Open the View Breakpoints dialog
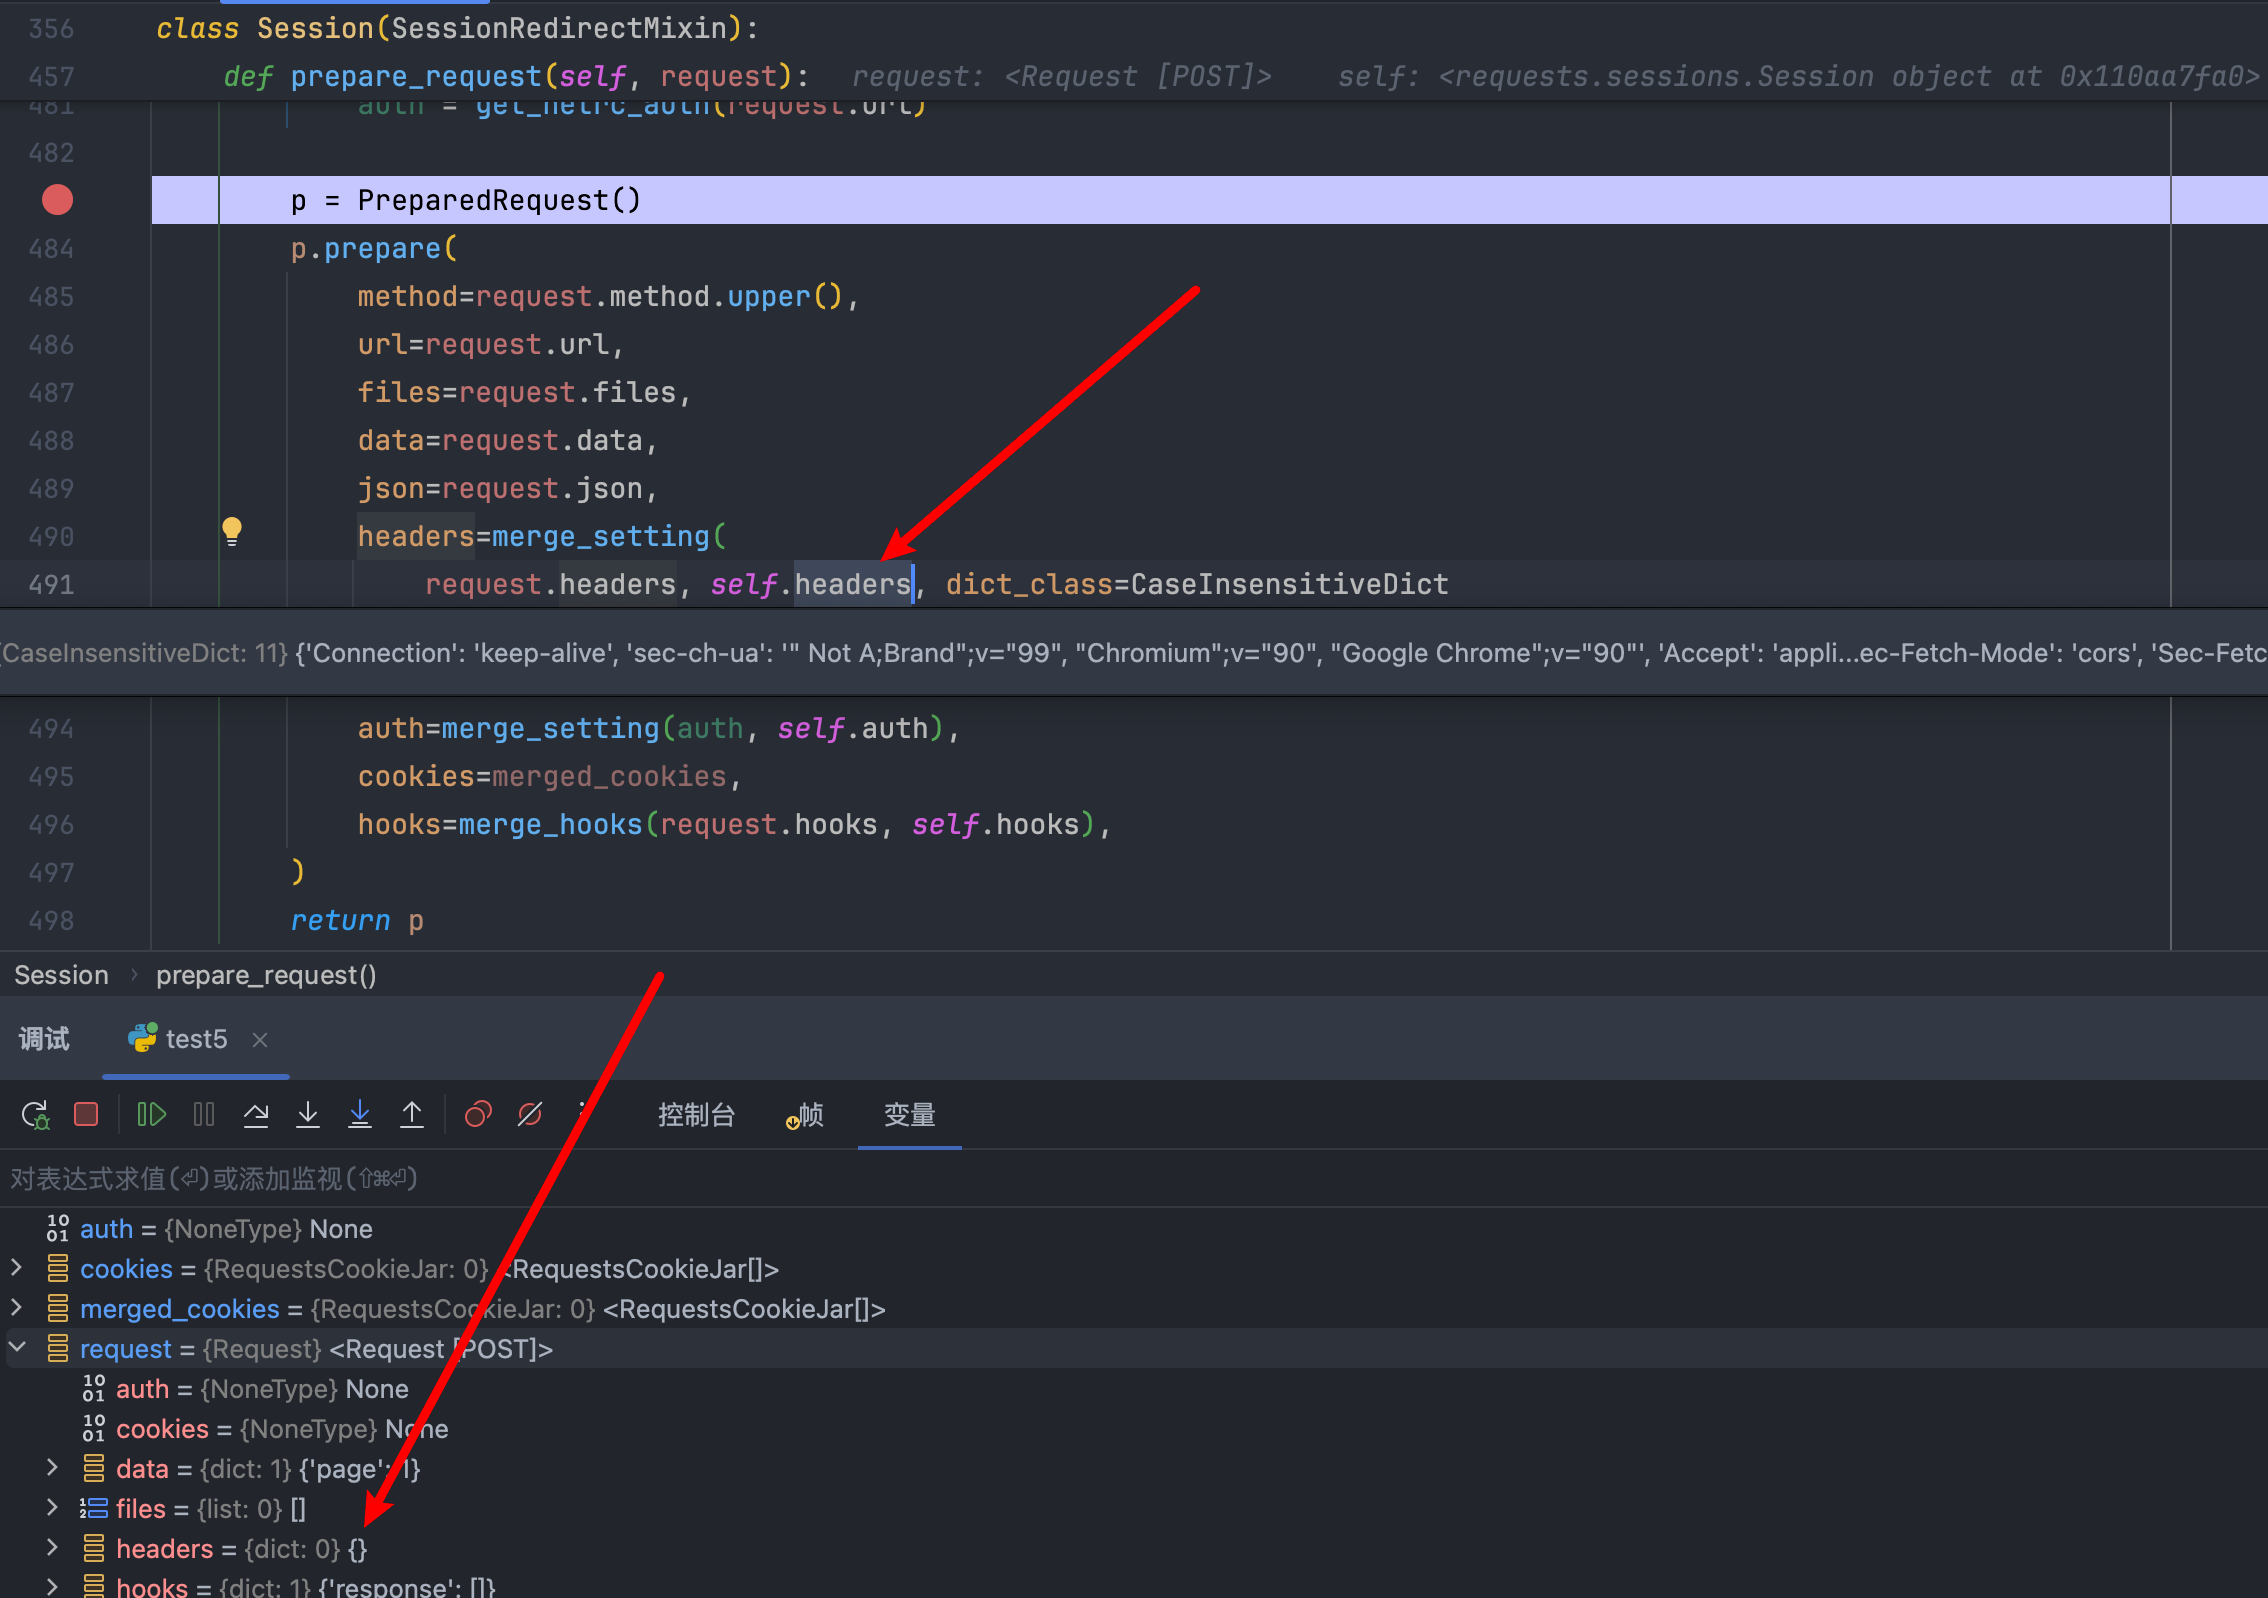Screen dimensions: 2268x1598 (x=478, y=1114)
